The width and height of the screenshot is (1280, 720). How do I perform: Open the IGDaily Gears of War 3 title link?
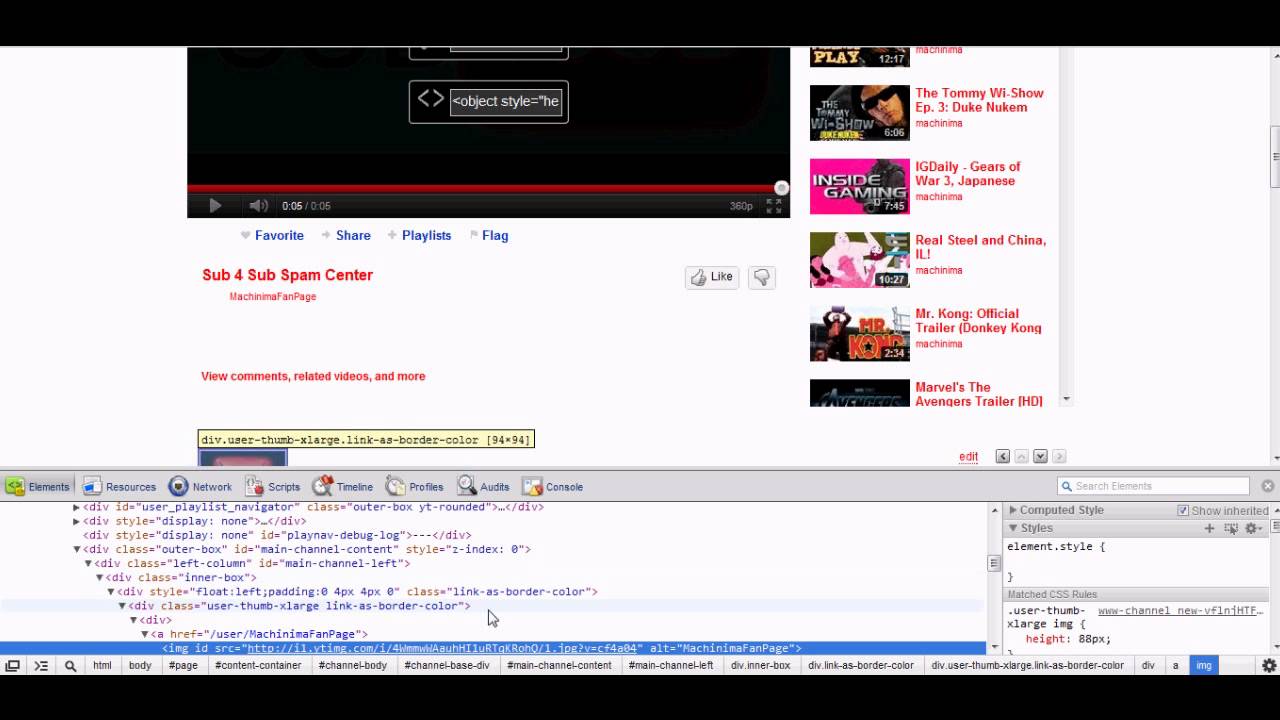(968, 174)
